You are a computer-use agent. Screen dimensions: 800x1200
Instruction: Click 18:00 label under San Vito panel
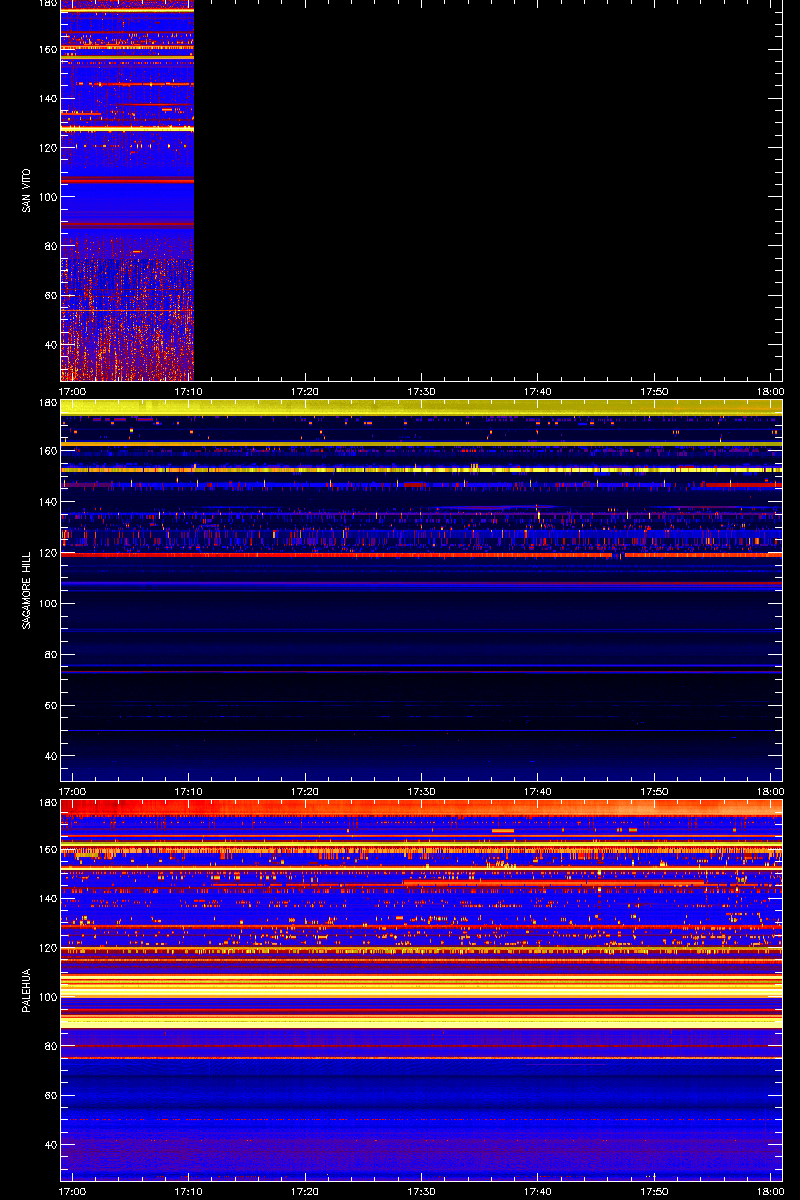click(770, 391)
